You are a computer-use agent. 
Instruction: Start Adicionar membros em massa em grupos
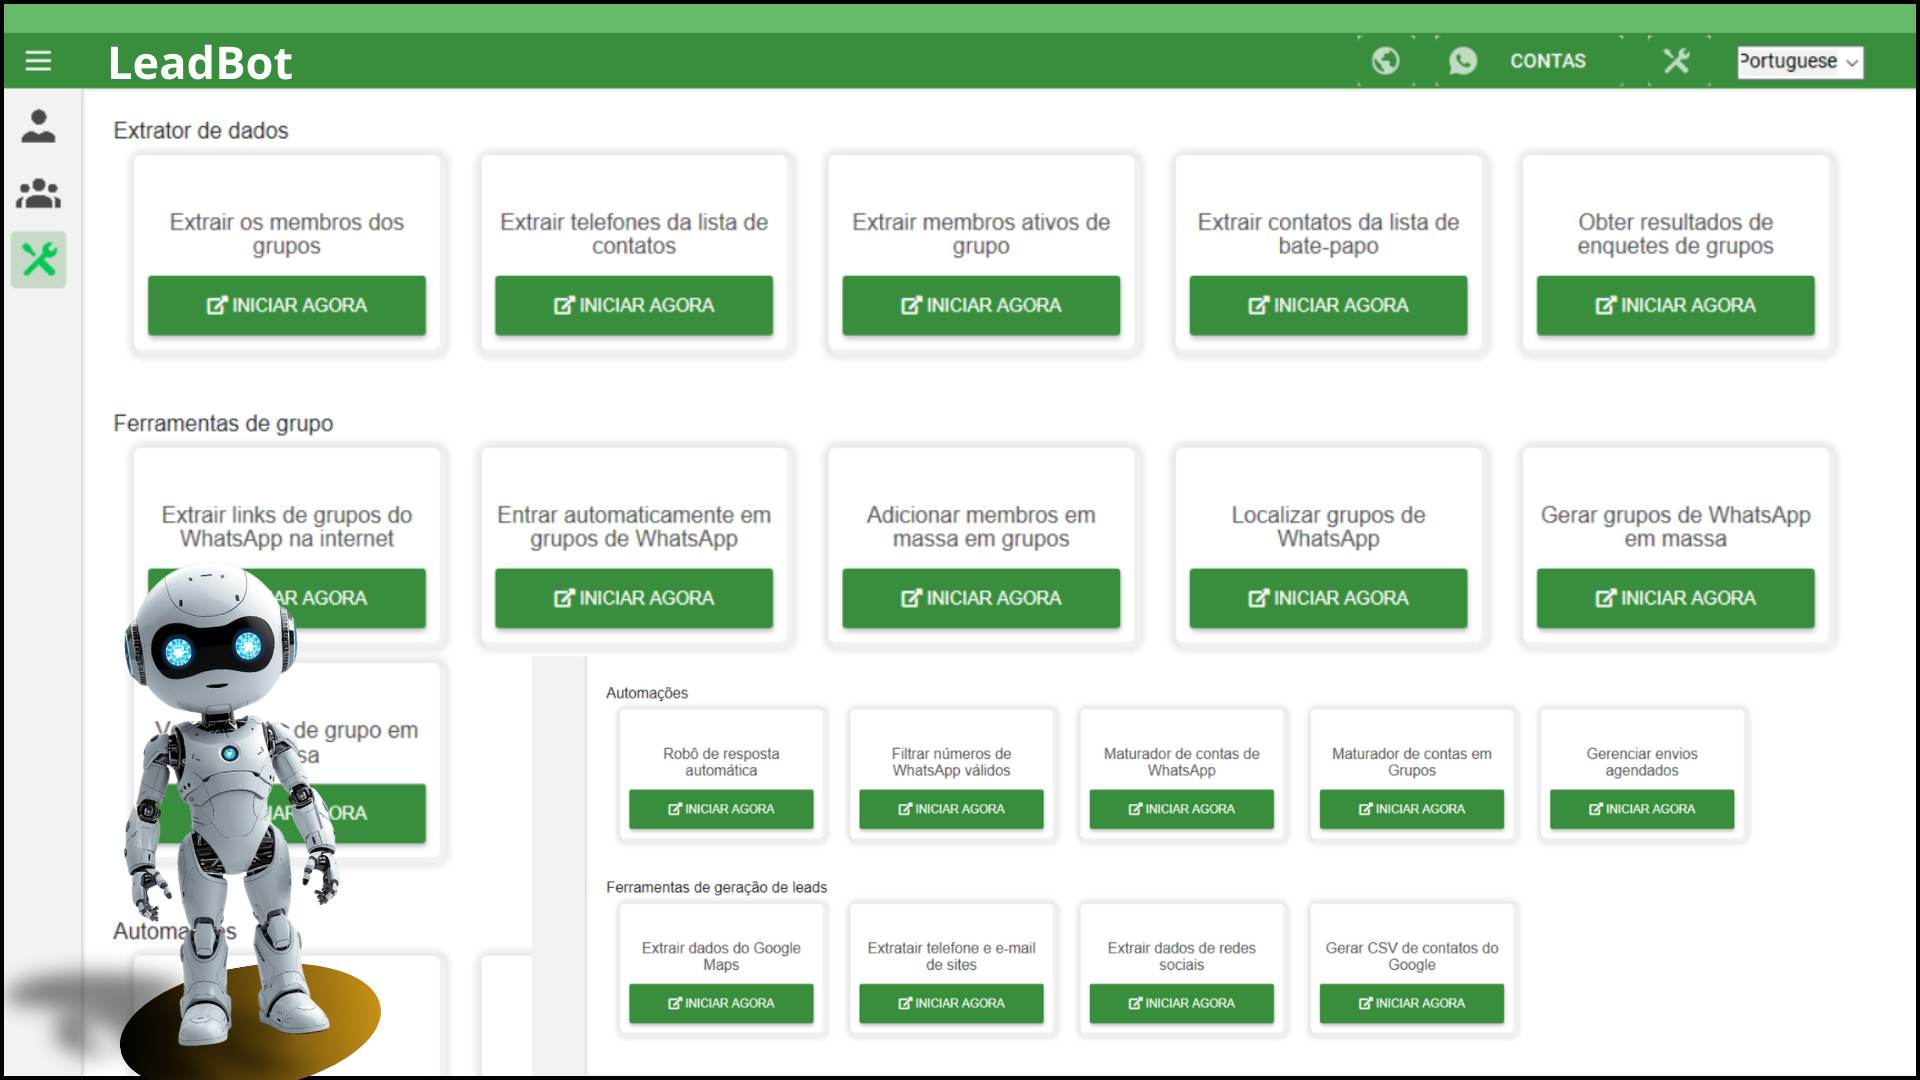tap(981, 598)
